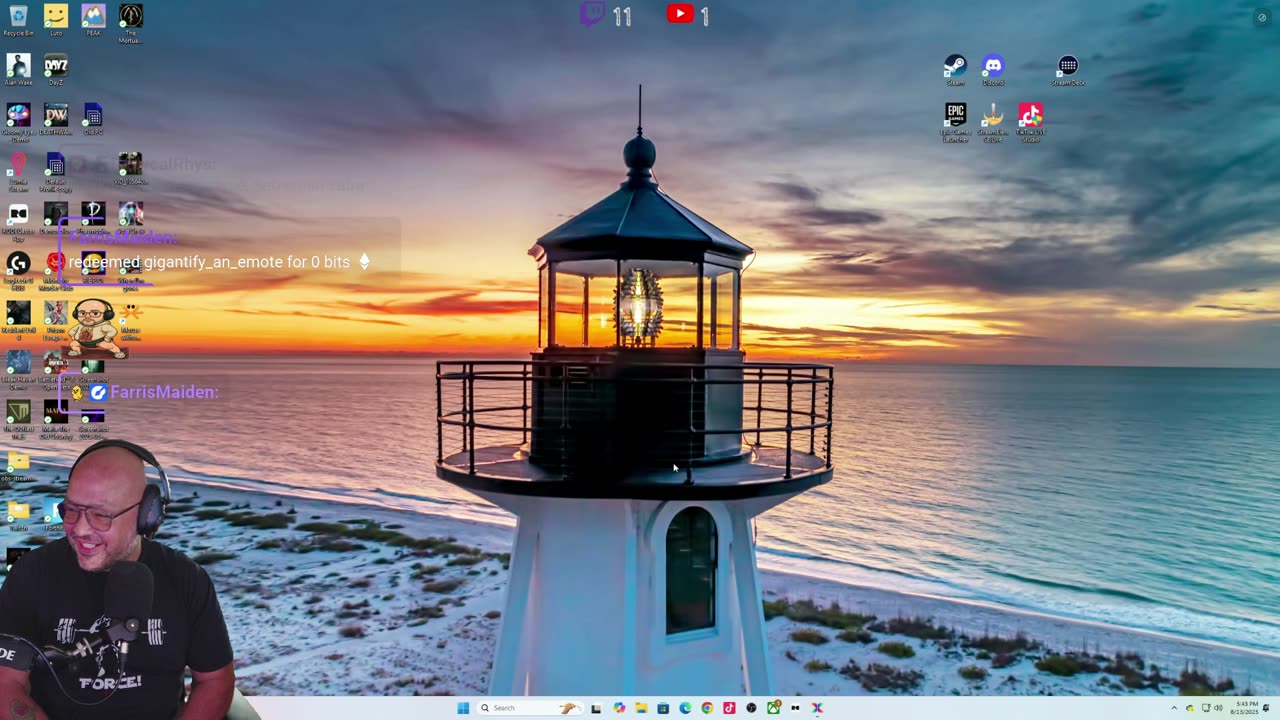Select the DEATHWATCH desktop icon
The image size is (1280, 720).
(x=56, y=119)
